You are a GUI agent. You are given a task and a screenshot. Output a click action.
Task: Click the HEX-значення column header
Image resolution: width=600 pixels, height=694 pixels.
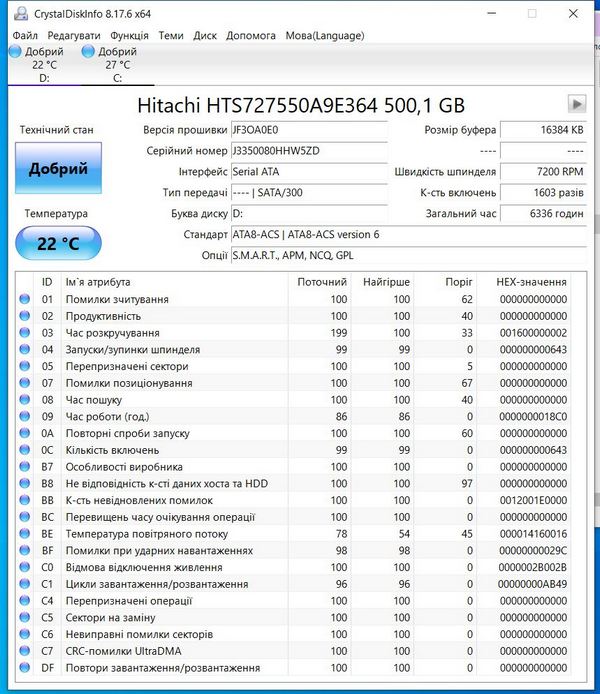pos(532,282)
